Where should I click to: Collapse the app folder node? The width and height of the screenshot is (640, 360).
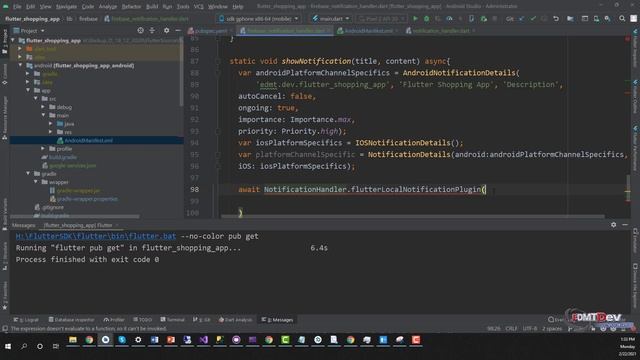(29, 90)
